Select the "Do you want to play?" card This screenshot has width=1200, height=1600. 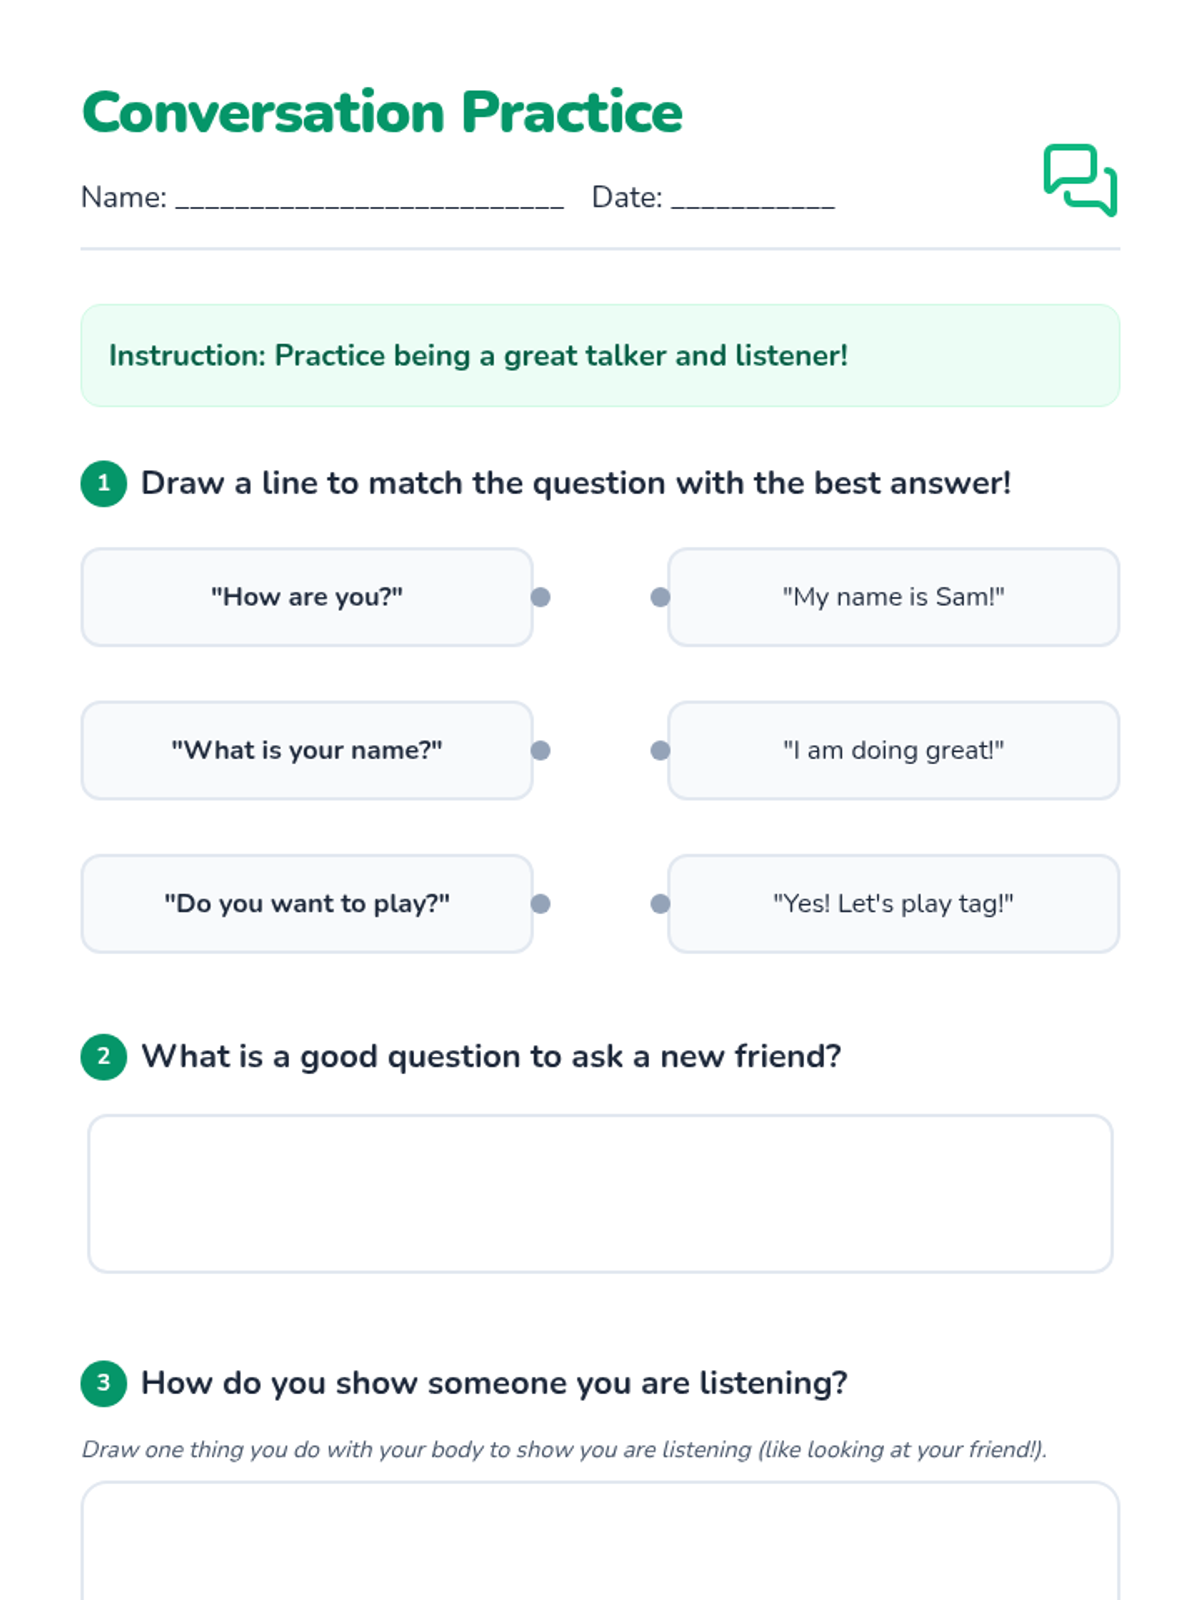click(307, 904)
